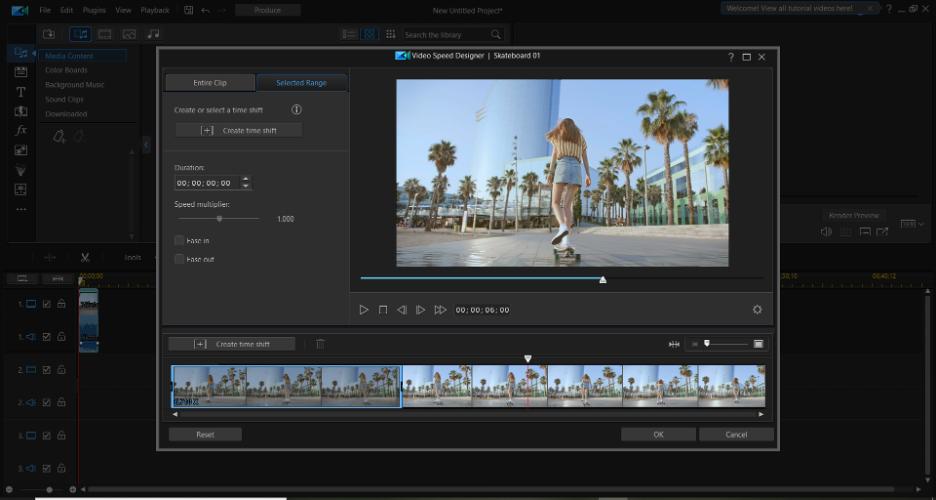The image size is (936, 500).
Task: Enable the Ease in checkbox
Action: pos(179,240)
